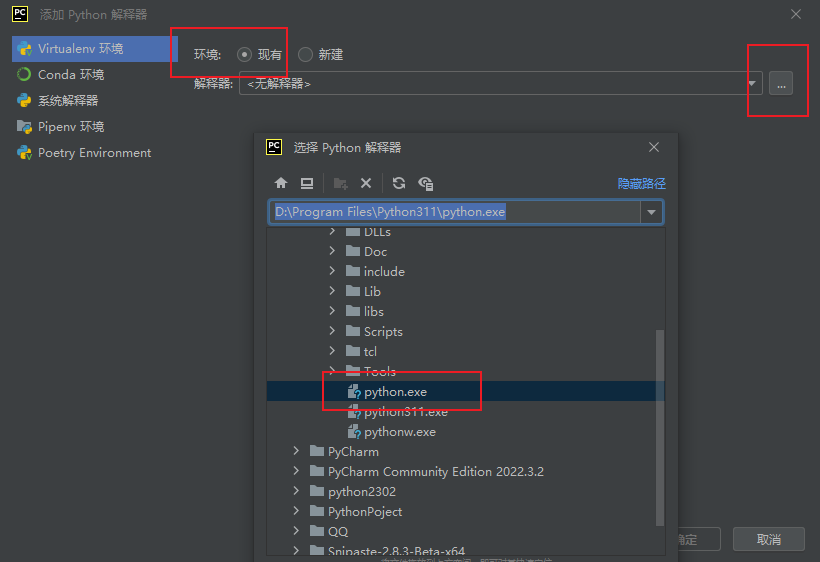Select python311.exe file in tree
The height and width of the screenshot is (562, 820).
tap(465, 411)
